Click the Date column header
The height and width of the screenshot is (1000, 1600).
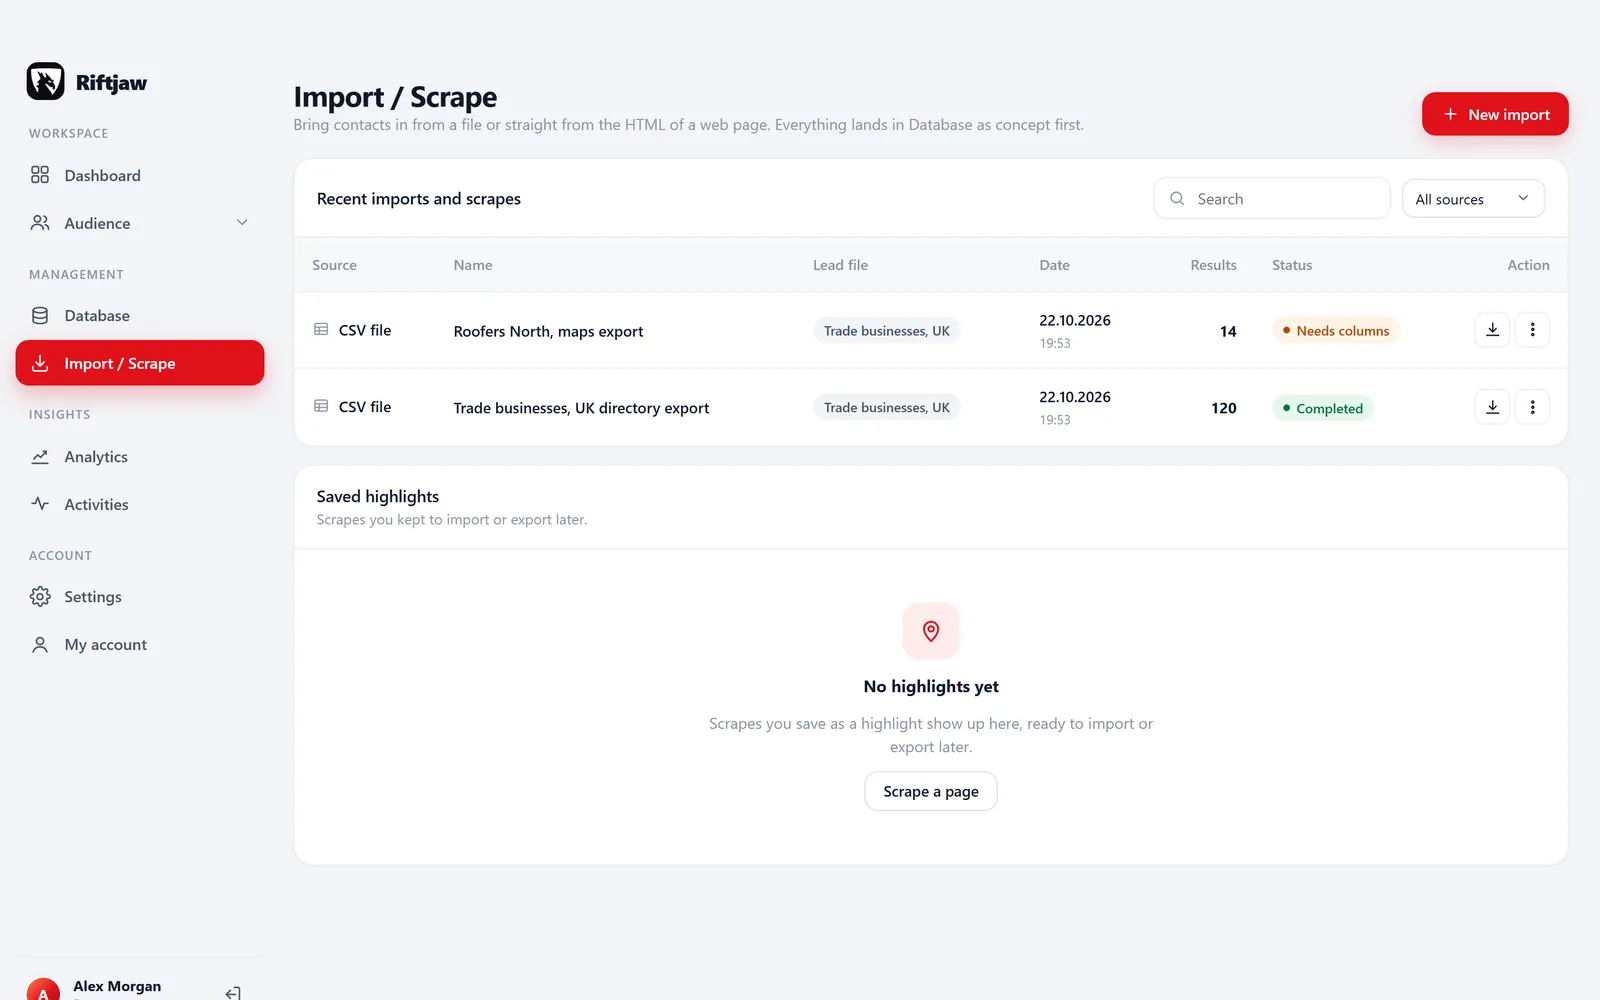1054,265
